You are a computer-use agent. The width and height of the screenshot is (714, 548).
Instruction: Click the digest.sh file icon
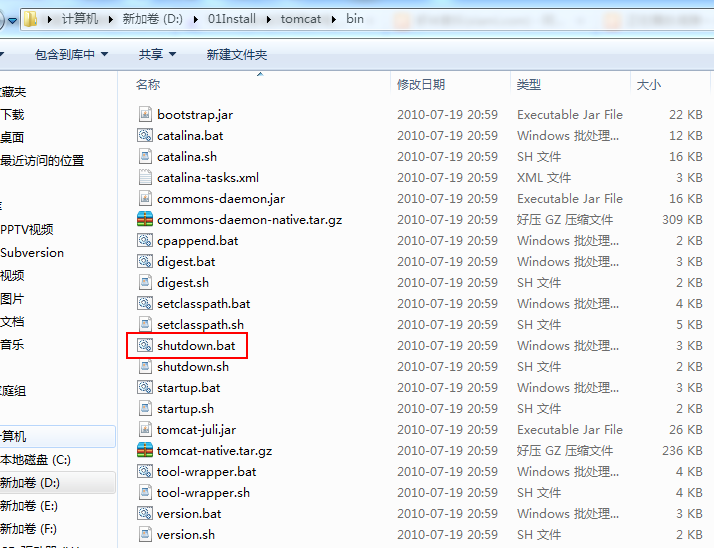145,282
